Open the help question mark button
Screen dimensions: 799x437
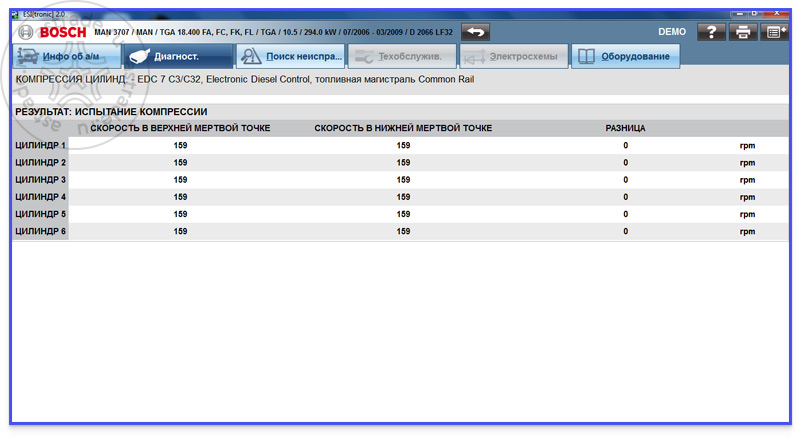711,32
